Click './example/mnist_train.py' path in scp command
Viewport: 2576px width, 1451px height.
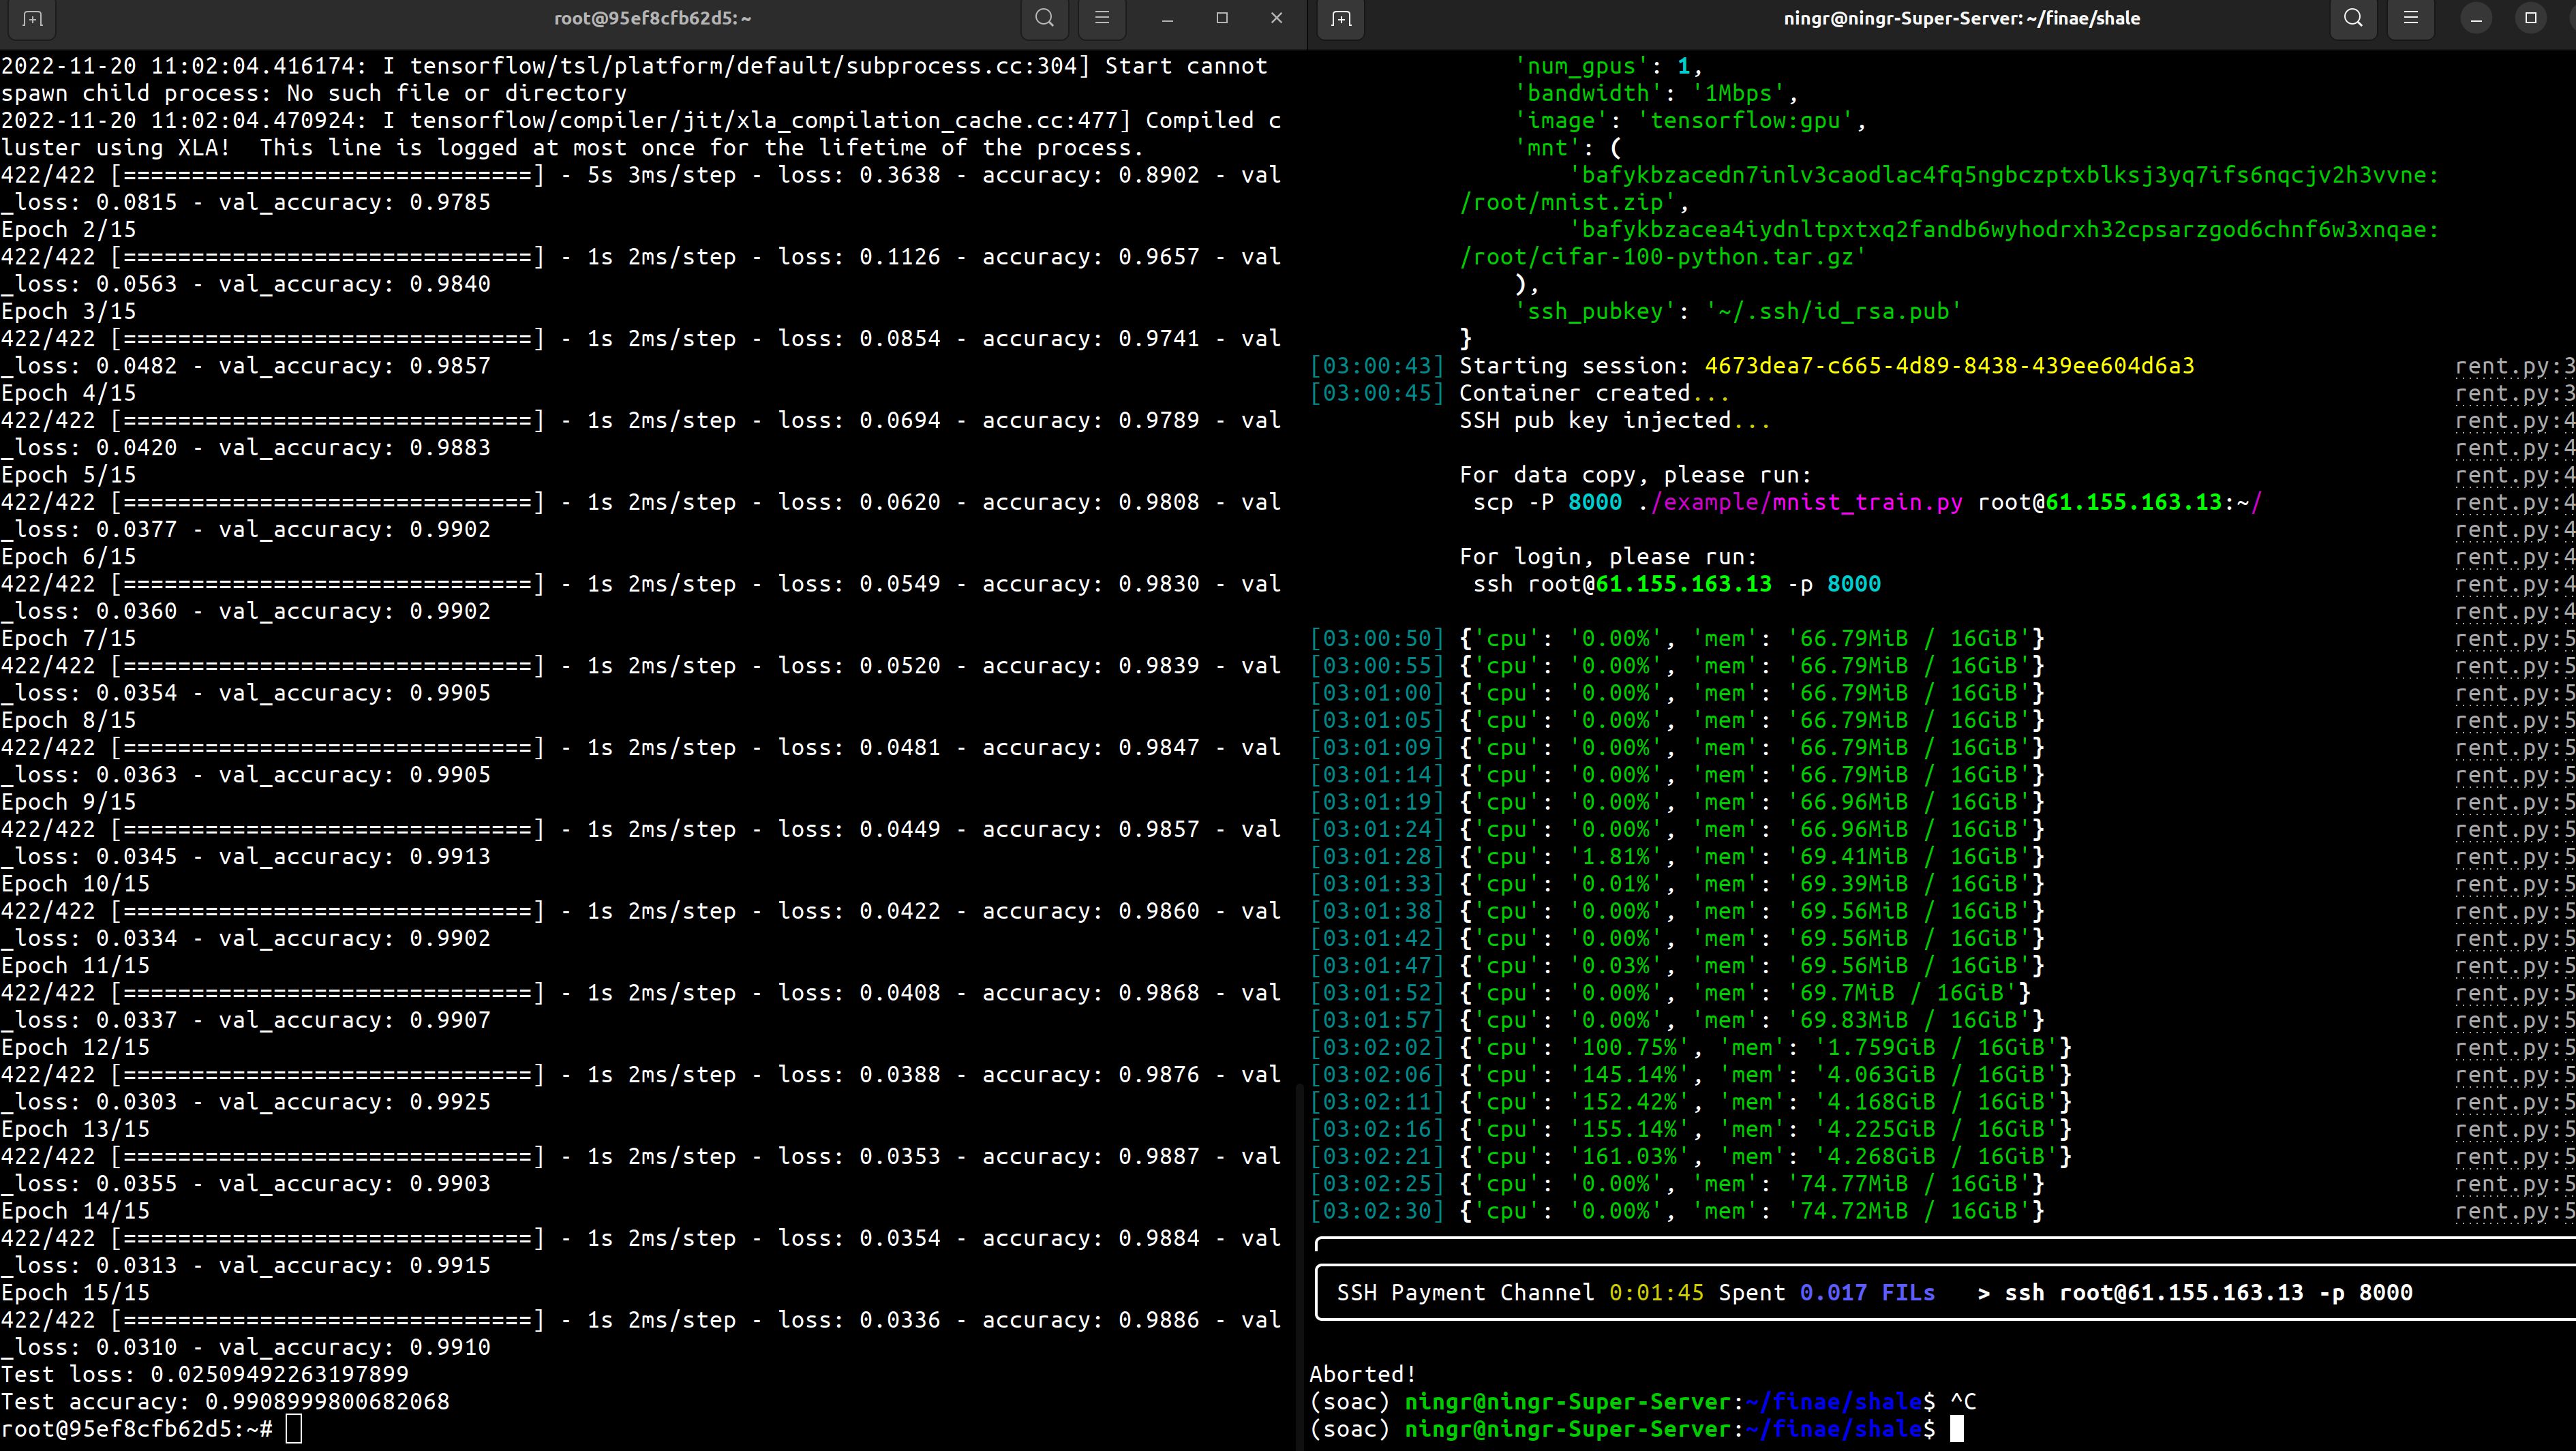(1800, 502)
